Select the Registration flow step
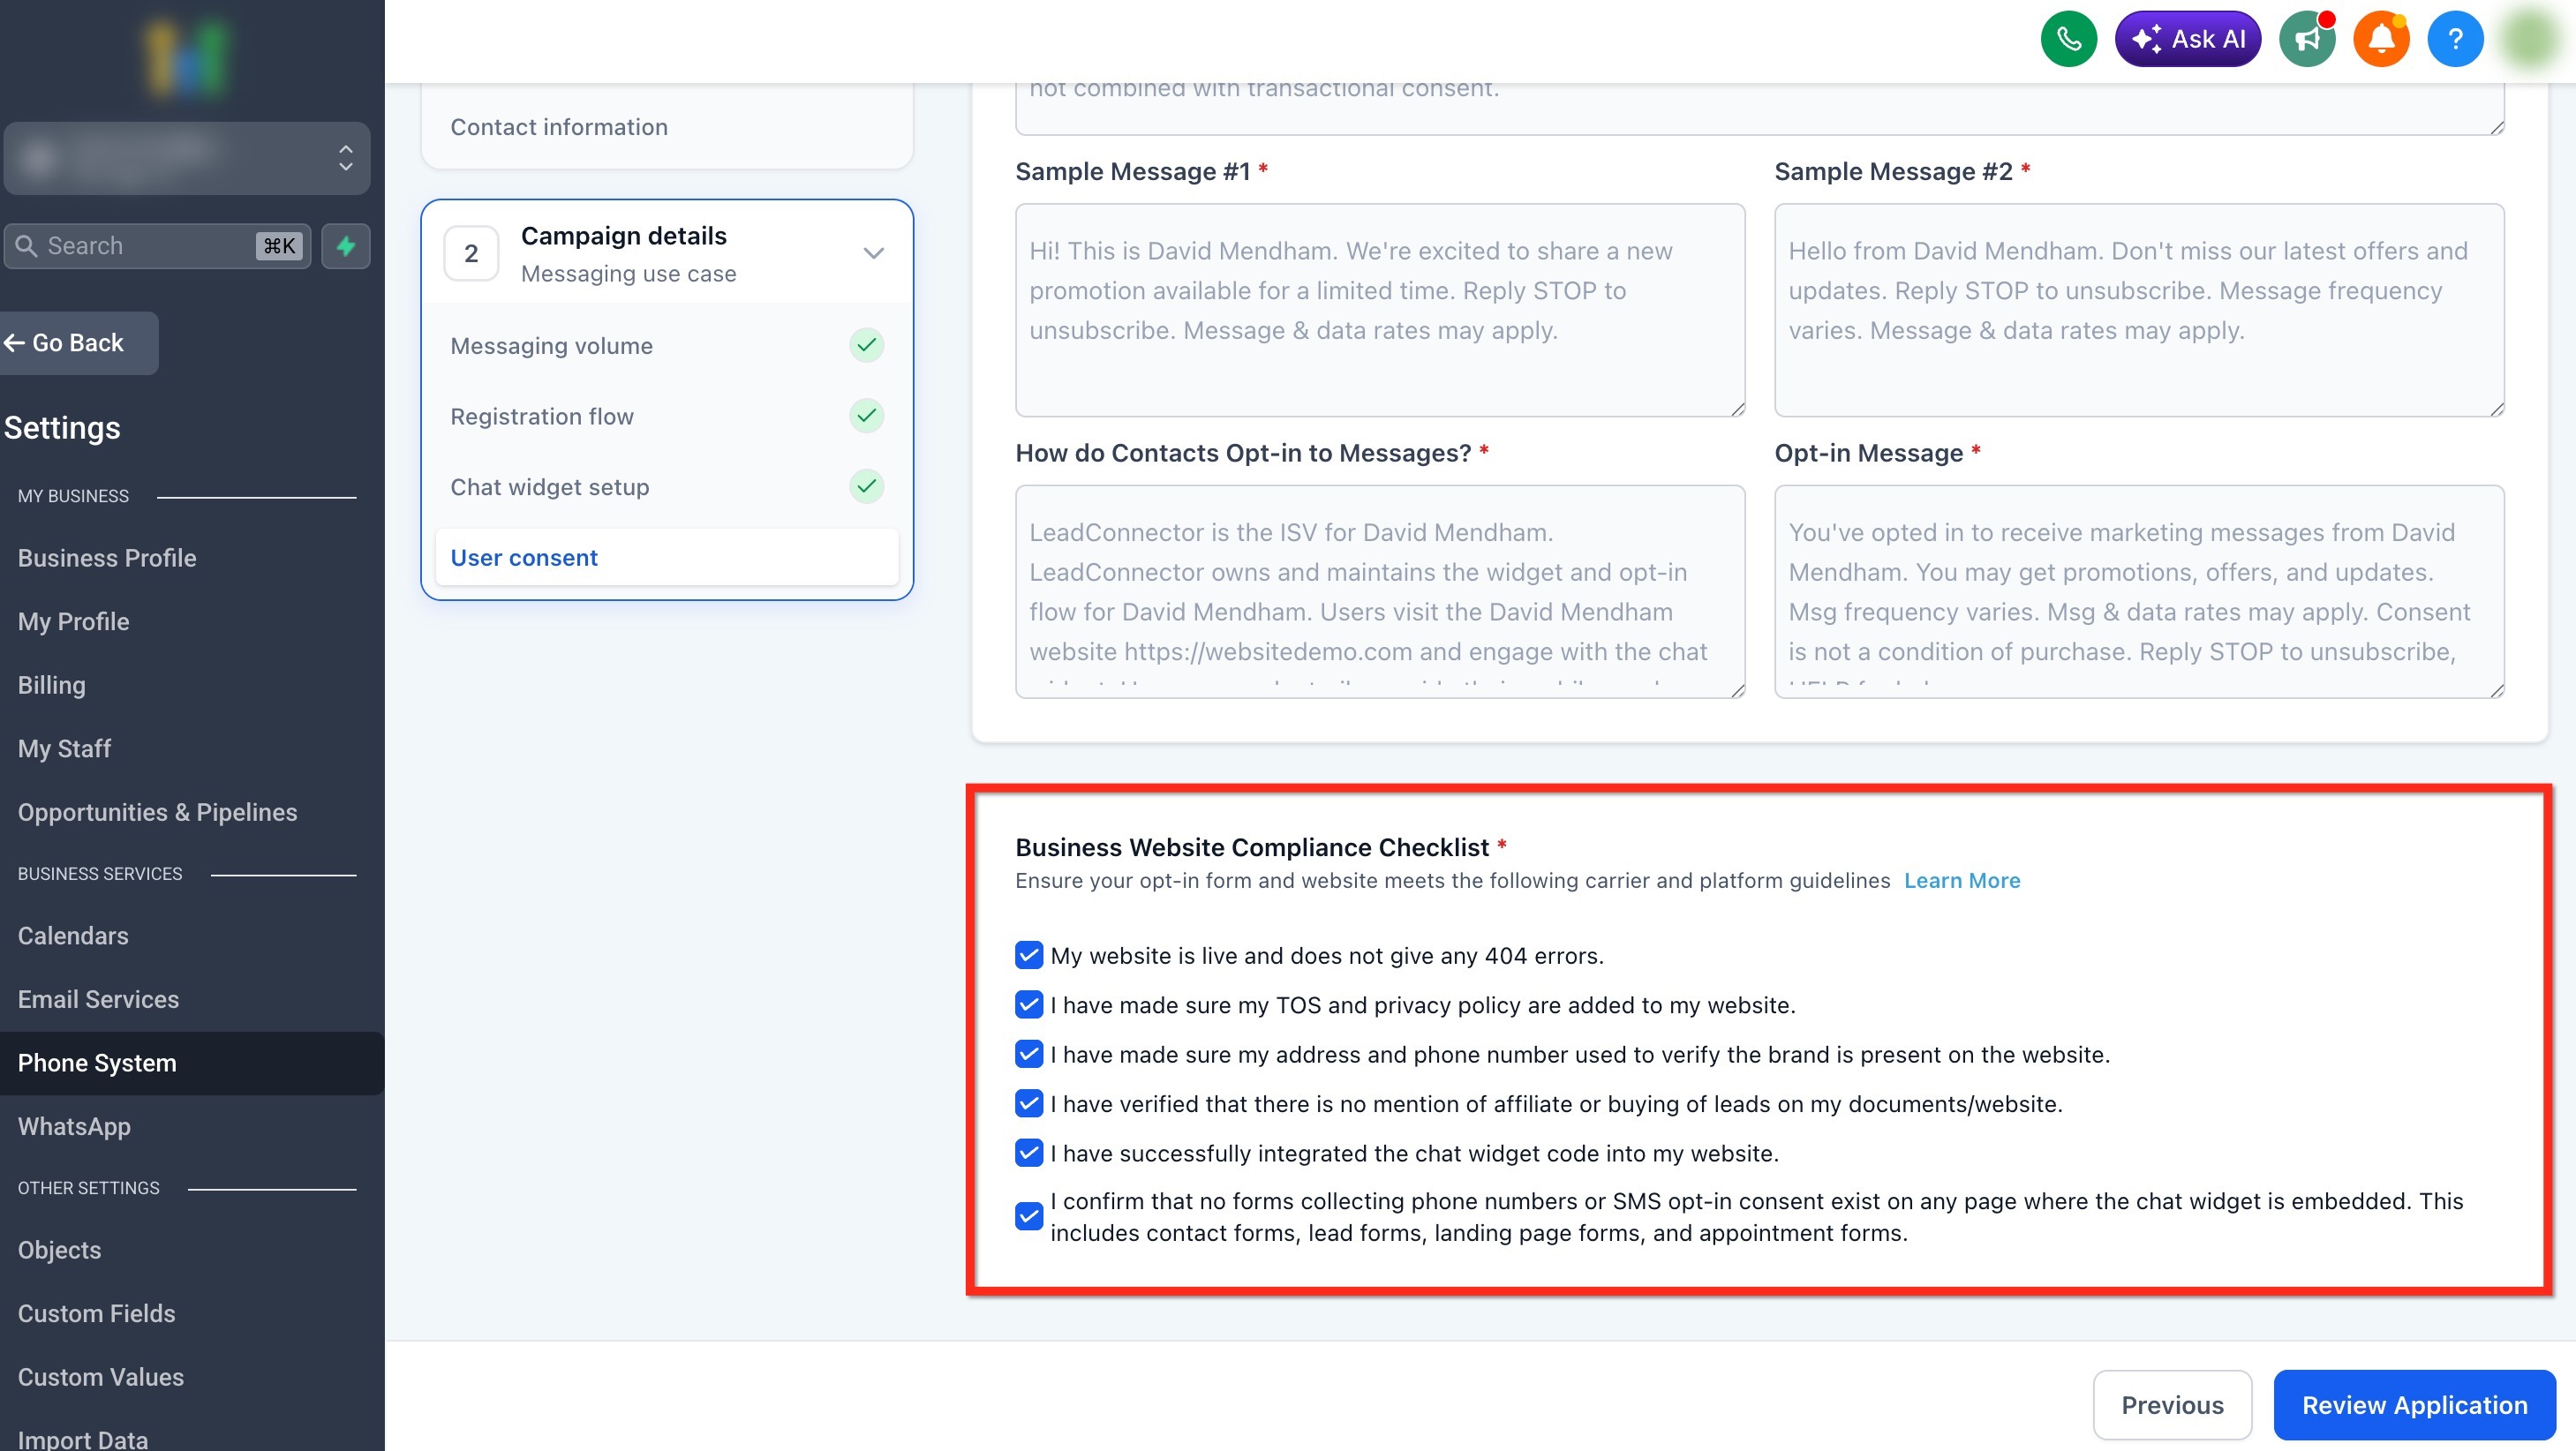 [542, 416]
